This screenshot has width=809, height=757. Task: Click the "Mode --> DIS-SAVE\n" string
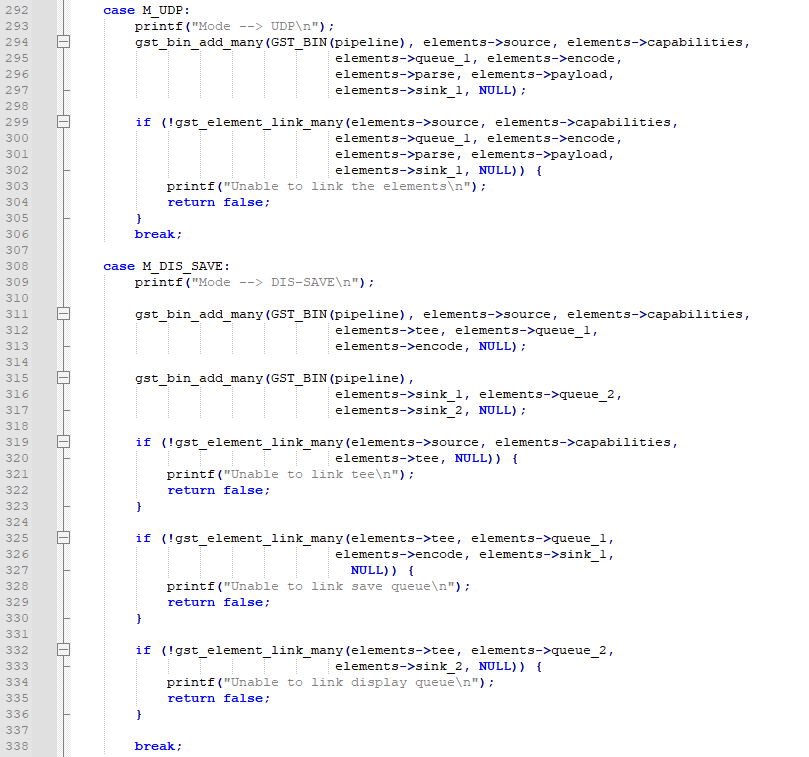(279, 282)
